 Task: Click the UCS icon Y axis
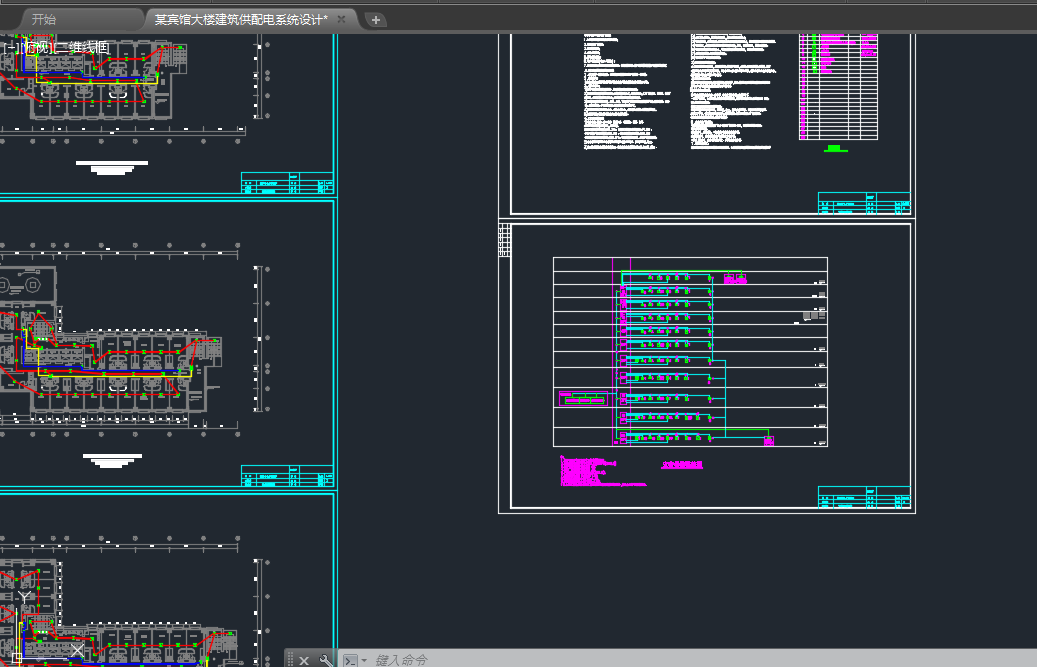coord(23,598)
